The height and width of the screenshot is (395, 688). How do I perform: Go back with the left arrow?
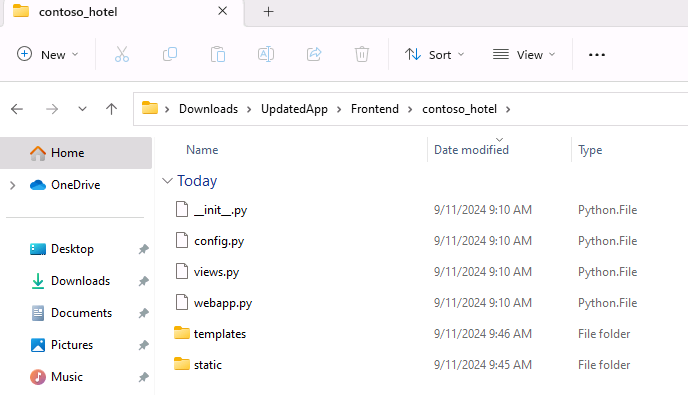[x=17, y=109]
